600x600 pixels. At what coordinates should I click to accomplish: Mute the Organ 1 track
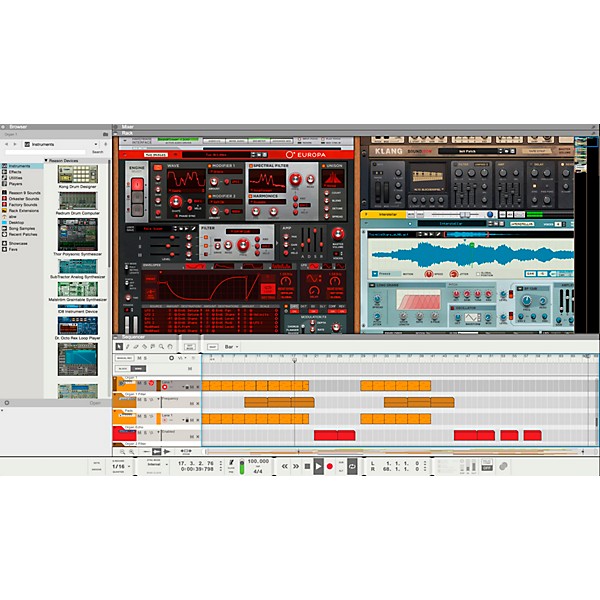coord(139,383)
